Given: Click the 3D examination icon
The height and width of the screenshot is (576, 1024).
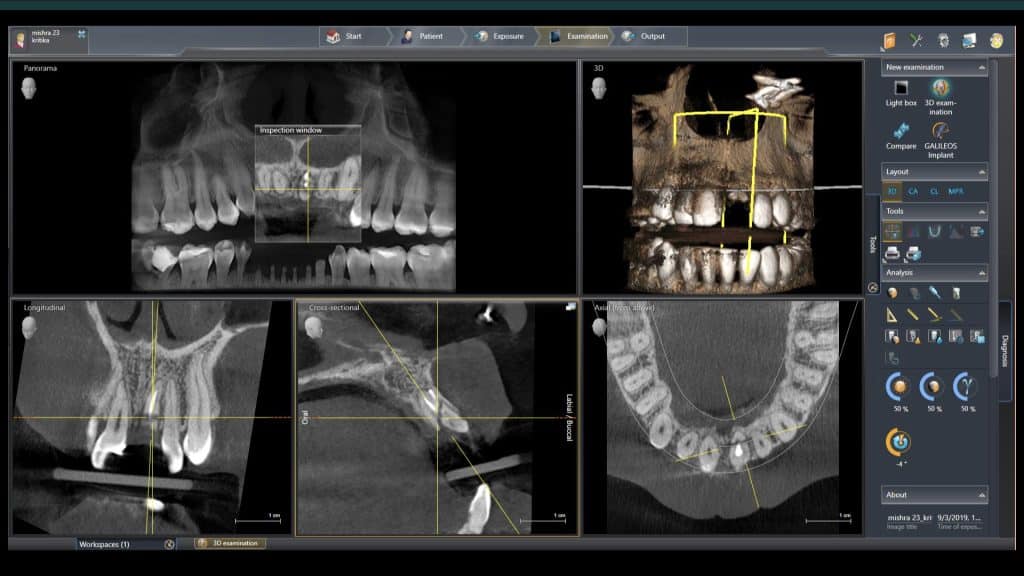Looking at the screenshot, I should coord(941,90).
